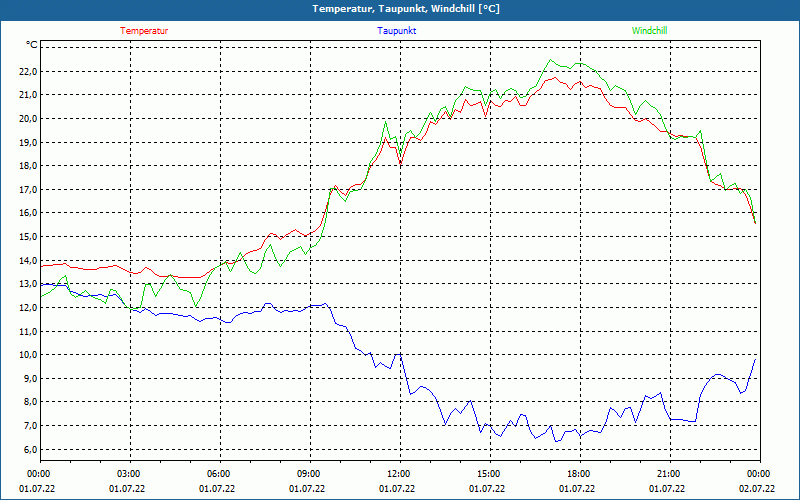Click the Windchill peak near 17:00
The height and width of the screenshot is (500, 800).
550,60
